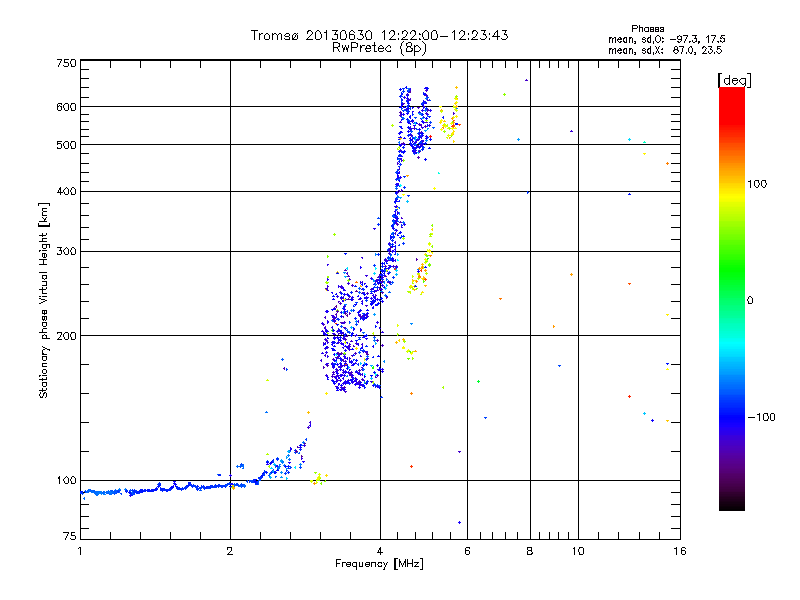Click the 'mean, sd,O: -97.3, 17.5' statistic

coord(666,39)
